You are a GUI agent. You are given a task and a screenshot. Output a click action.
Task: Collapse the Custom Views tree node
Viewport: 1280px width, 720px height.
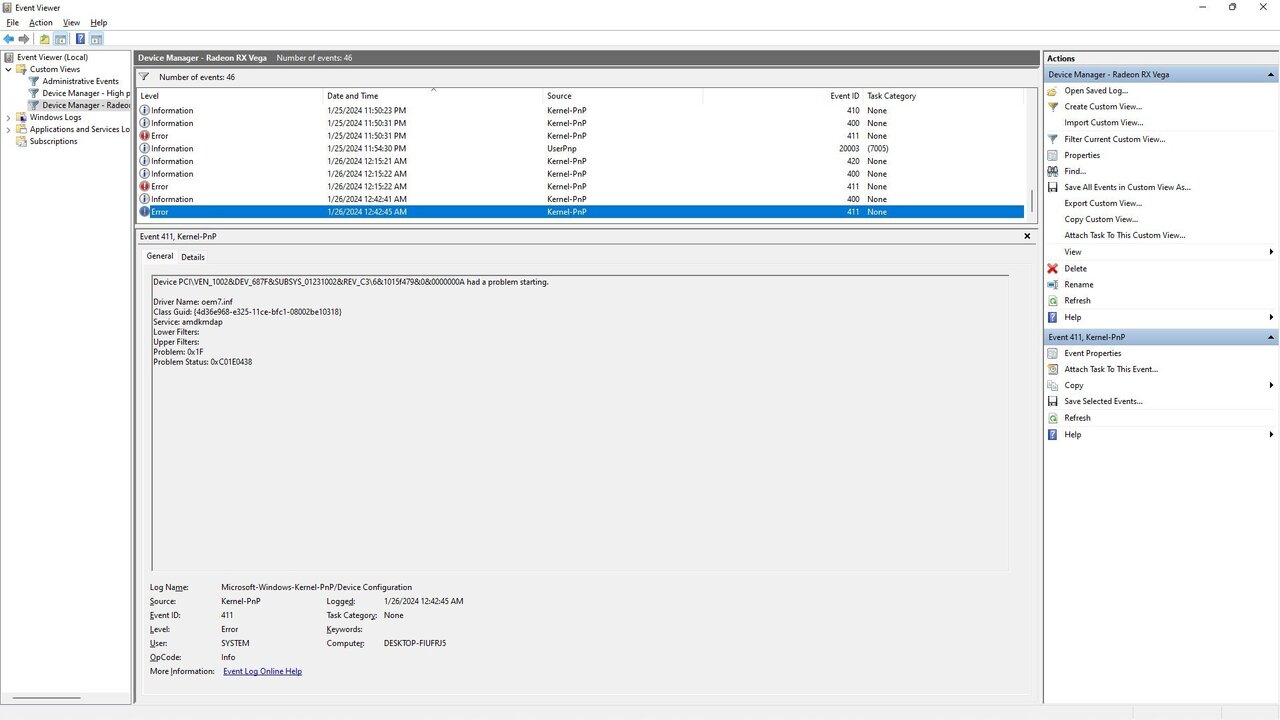[x=9, y=69]
